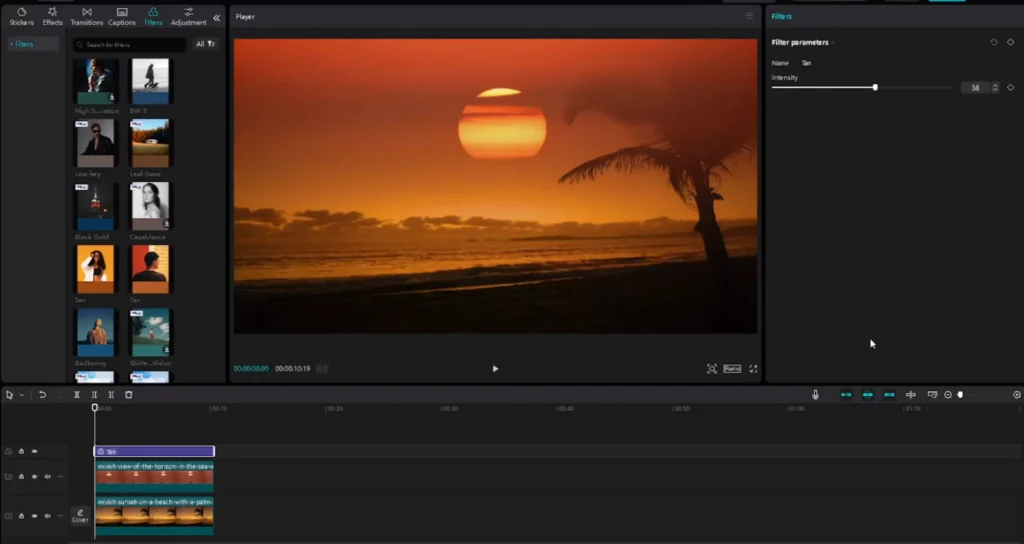This screenshot has width=1024, height=544.
Task: Open the Adjustment tab
Action: tap(189, 17)
